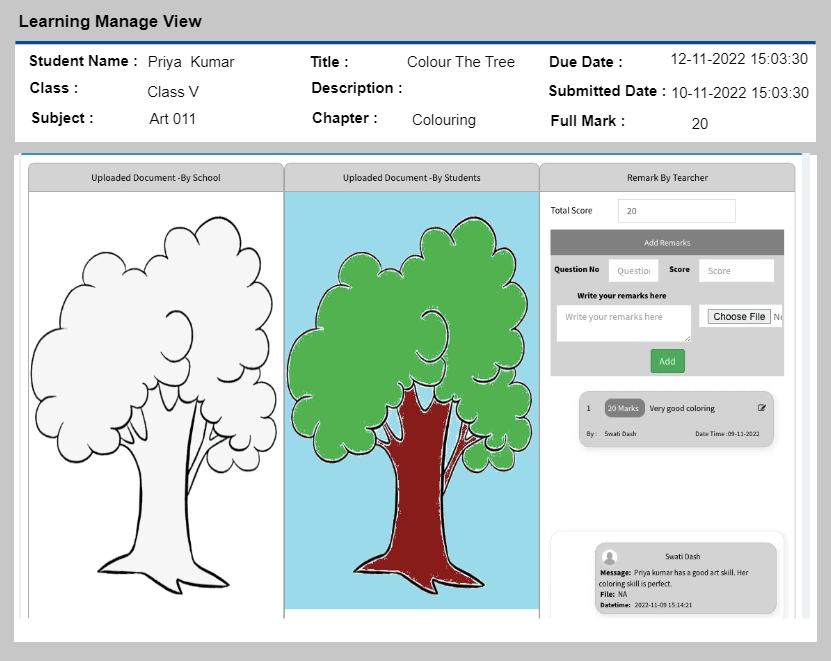Focus the Score input field
Screen dimensions: 831x661
tap(736, 270)
